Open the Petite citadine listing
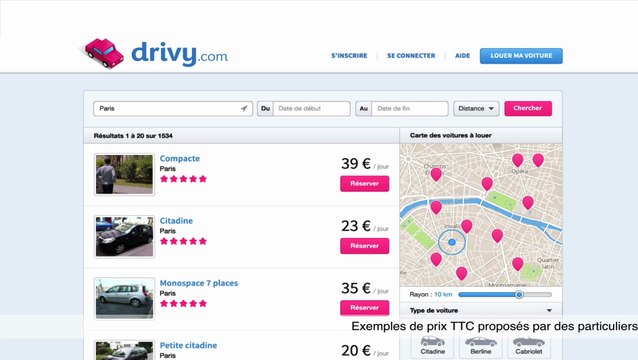The height and width of the screenshot is (360, 638). [x=188, y=345]
